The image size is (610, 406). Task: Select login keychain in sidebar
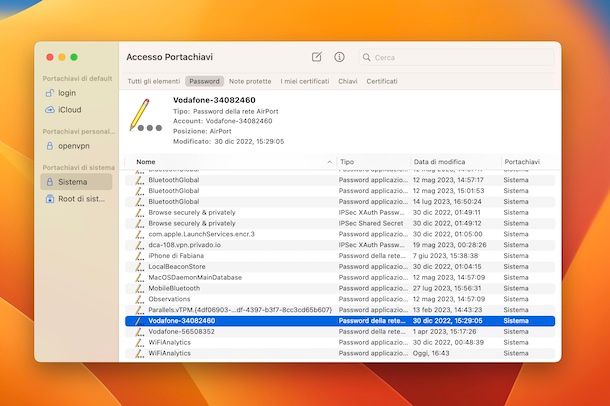click(x=67, y=93)
